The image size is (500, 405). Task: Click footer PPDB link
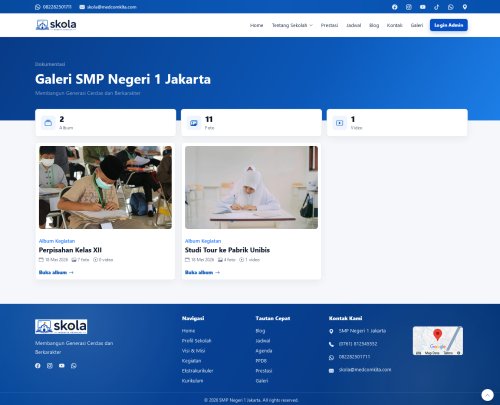click(x=261, y=361)
